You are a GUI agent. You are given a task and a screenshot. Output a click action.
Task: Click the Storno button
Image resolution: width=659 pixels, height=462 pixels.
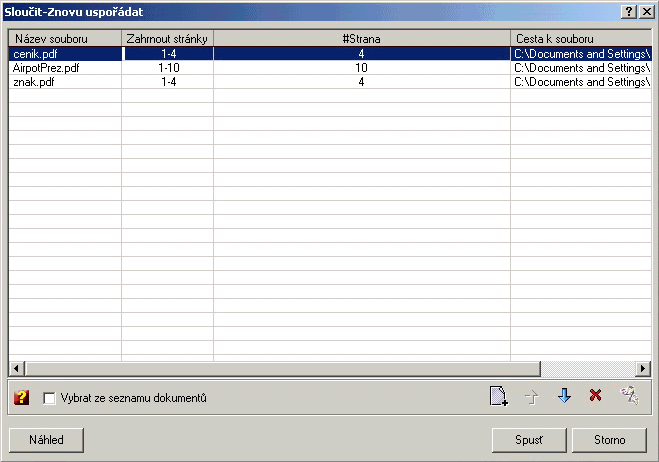pos(609,440)
